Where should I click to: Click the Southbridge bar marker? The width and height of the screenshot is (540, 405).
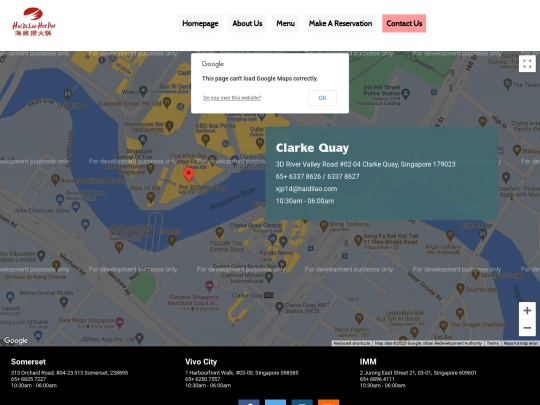click(460, 288)
